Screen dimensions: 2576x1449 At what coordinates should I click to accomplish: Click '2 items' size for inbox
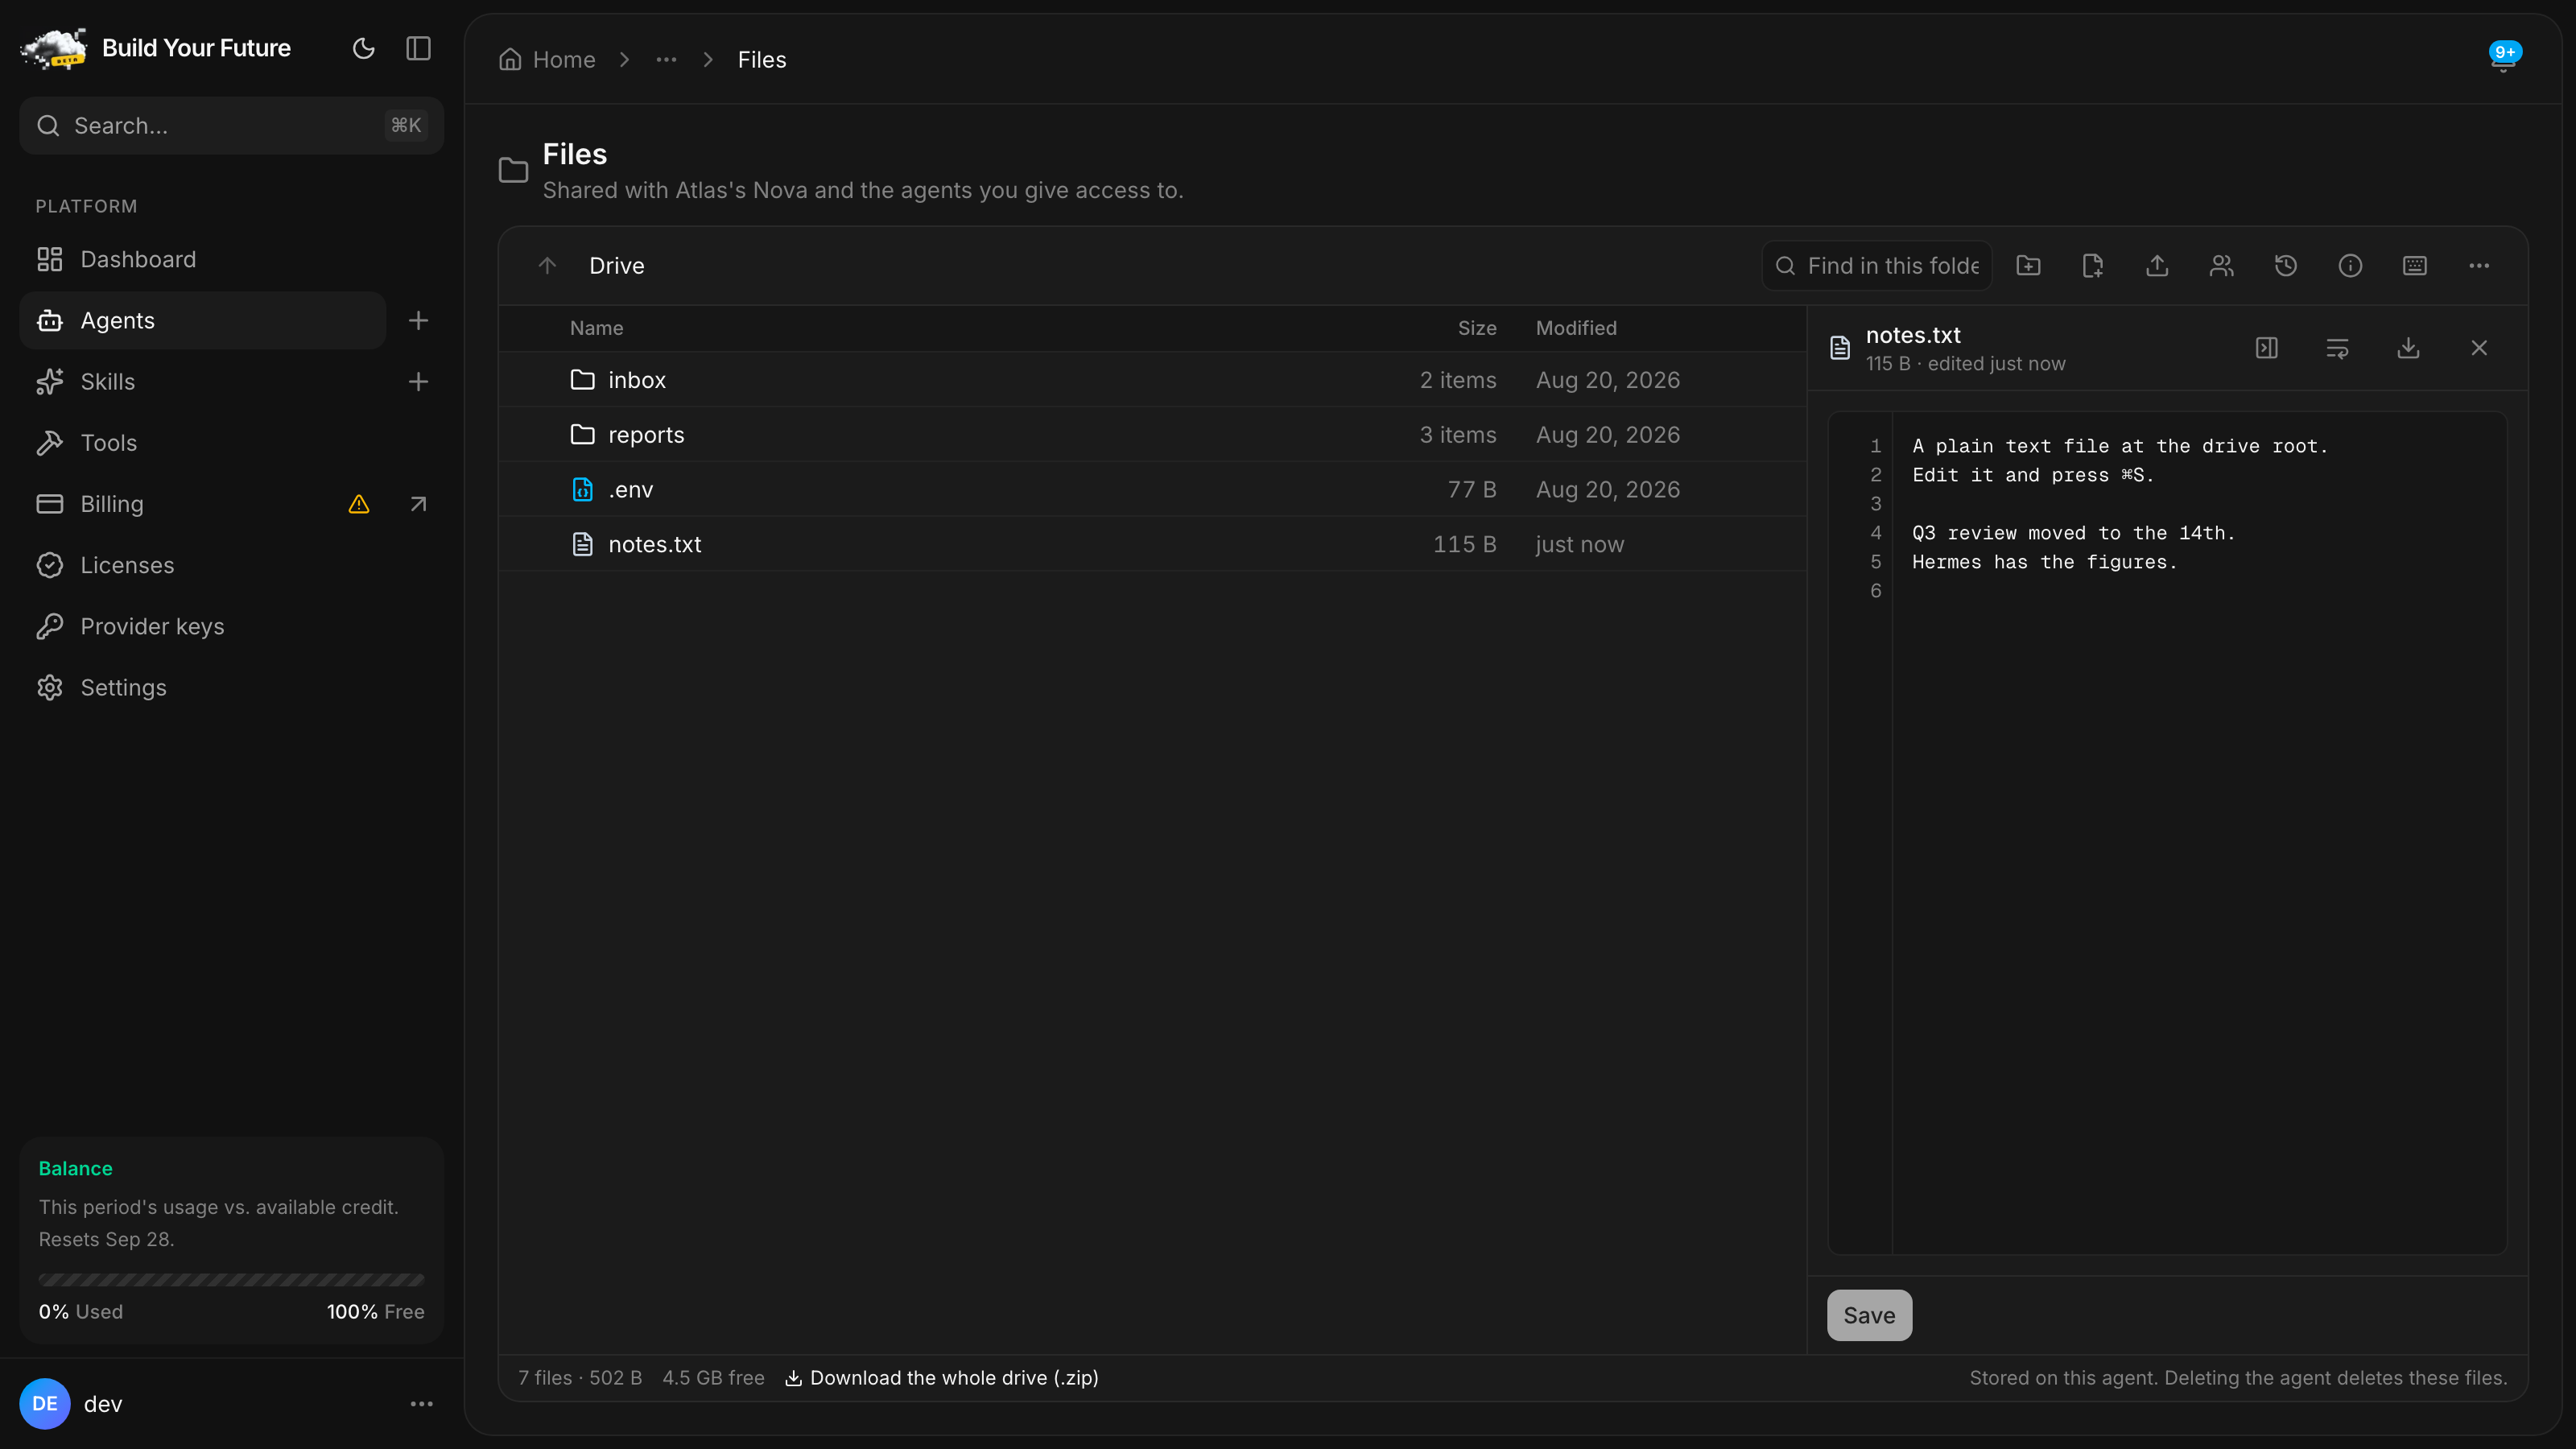pyautogui.click(x=1458, y=380)
